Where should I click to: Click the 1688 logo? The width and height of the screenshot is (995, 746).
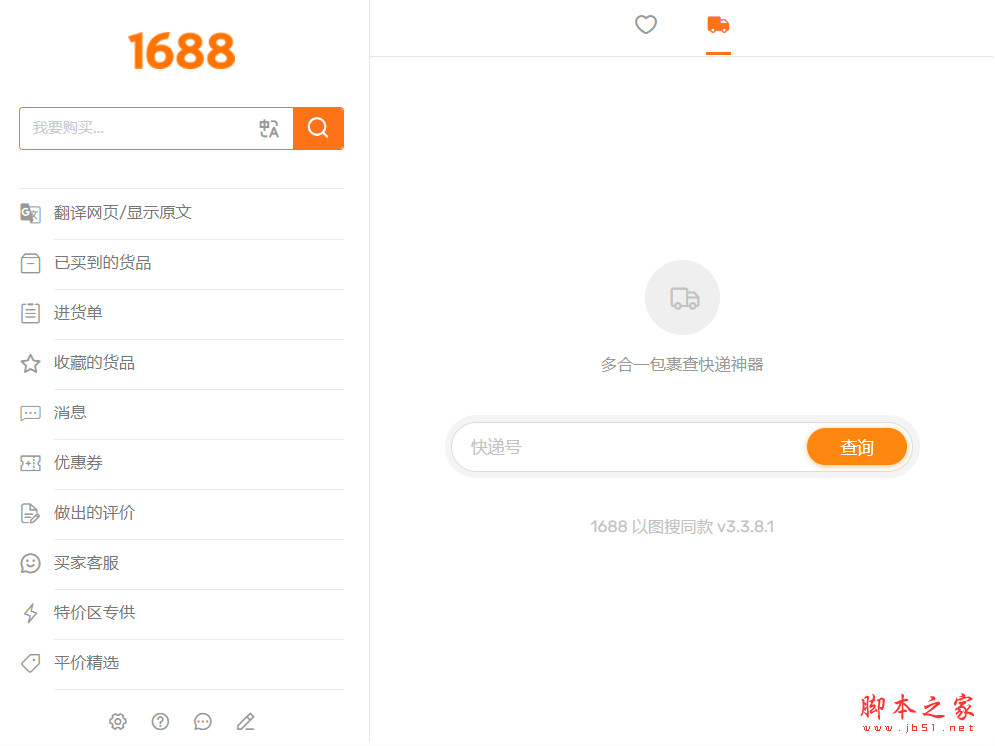pos(181,51)
